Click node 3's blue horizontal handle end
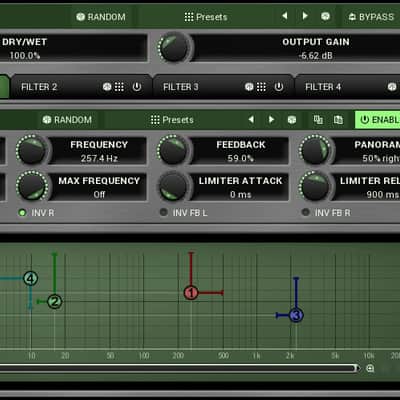The height and width of the screenshot is (400, 400). (277, 315)
